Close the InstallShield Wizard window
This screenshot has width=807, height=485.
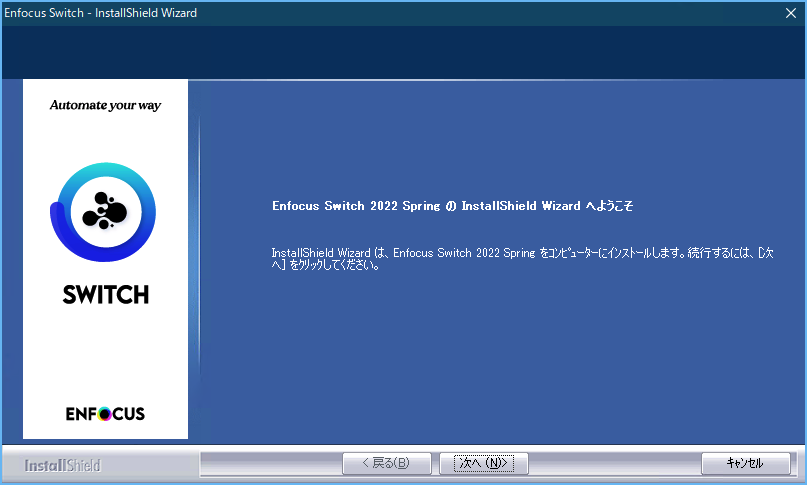(x=791, y=13)
